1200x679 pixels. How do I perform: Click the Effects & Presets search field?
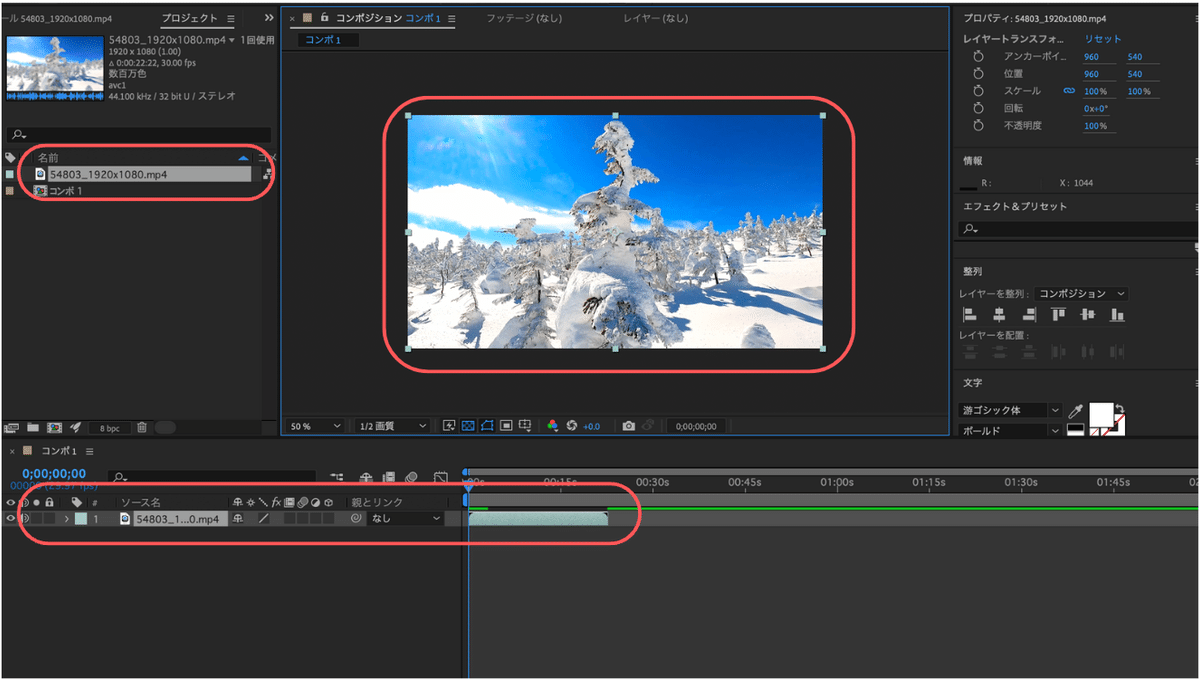[1076, 229]
